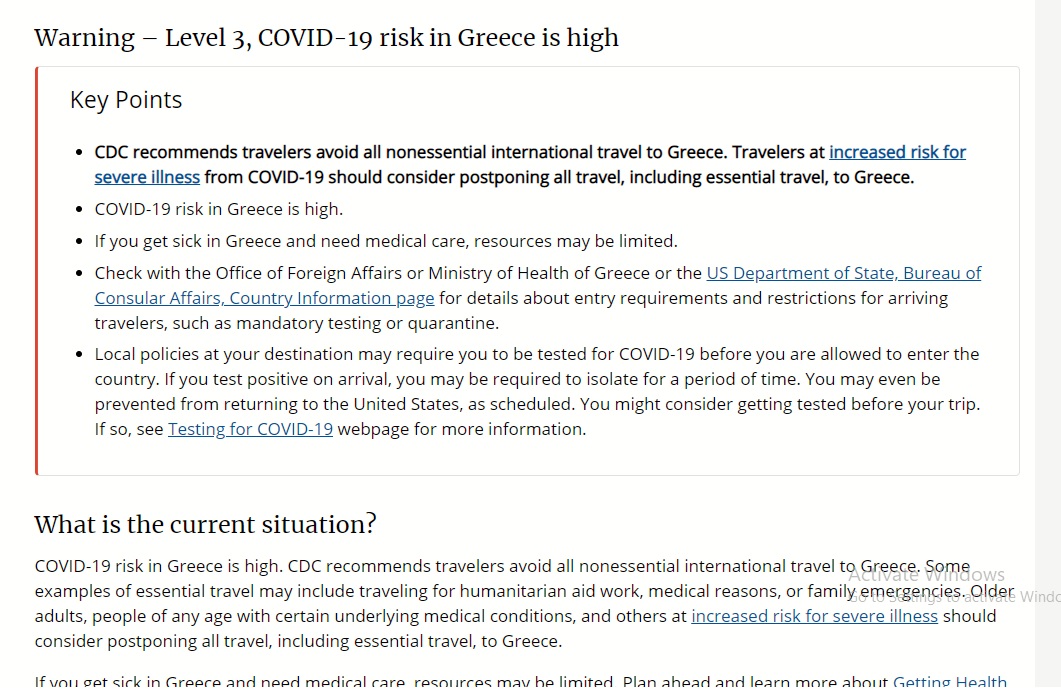This screenshot has height=689, width=1061.
Task: Follow the Testing for COVID-19 link
Action: [250, 430]
